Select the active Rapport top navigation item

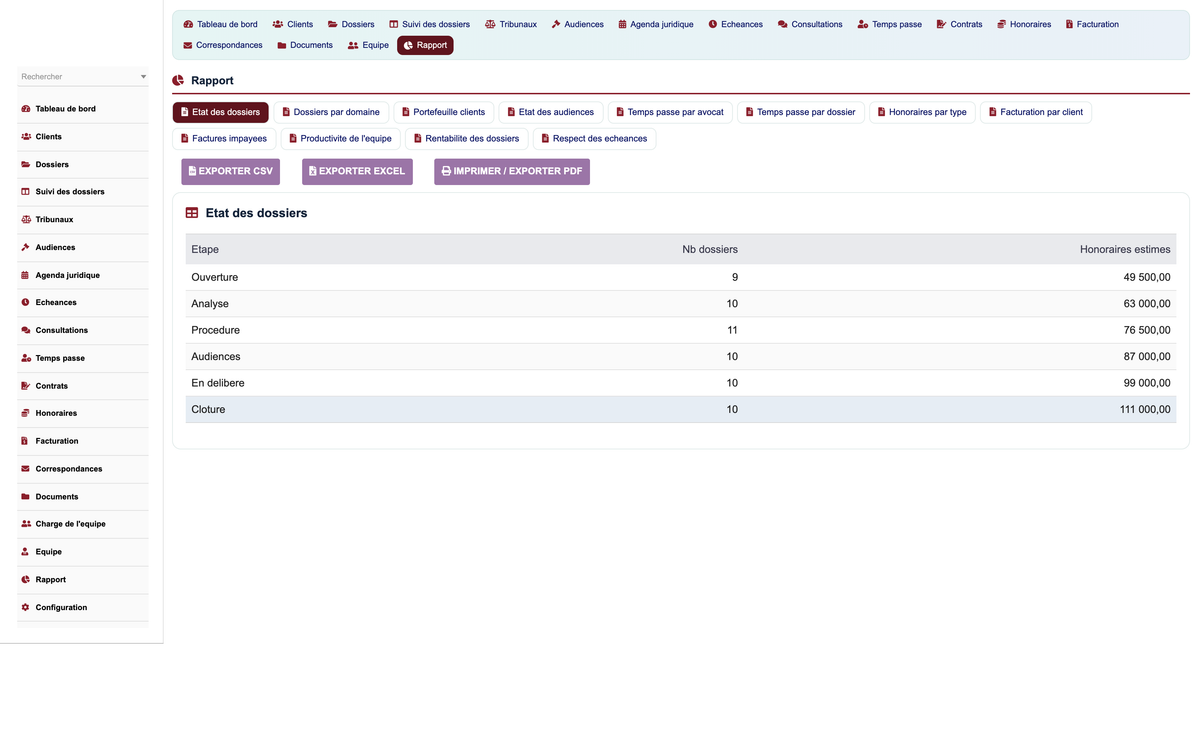point(425,45)
